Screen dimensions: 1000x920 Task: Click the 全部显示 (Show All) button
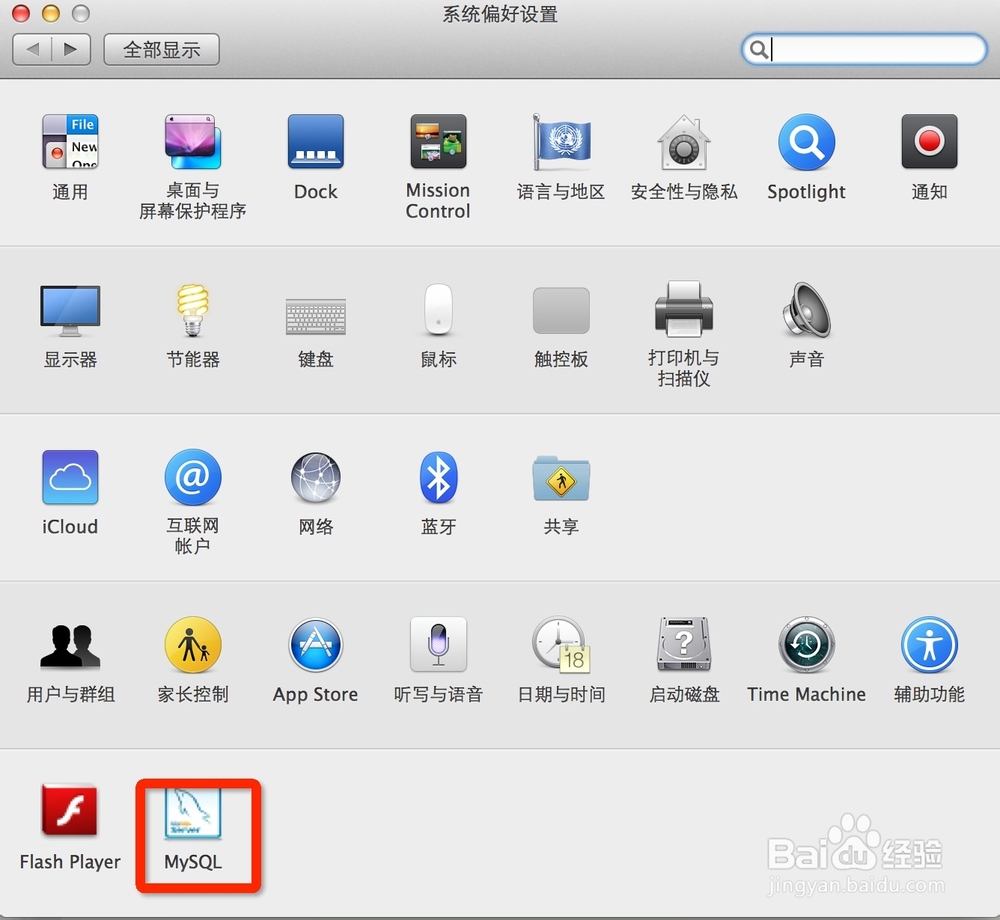[x=161, y=50]
